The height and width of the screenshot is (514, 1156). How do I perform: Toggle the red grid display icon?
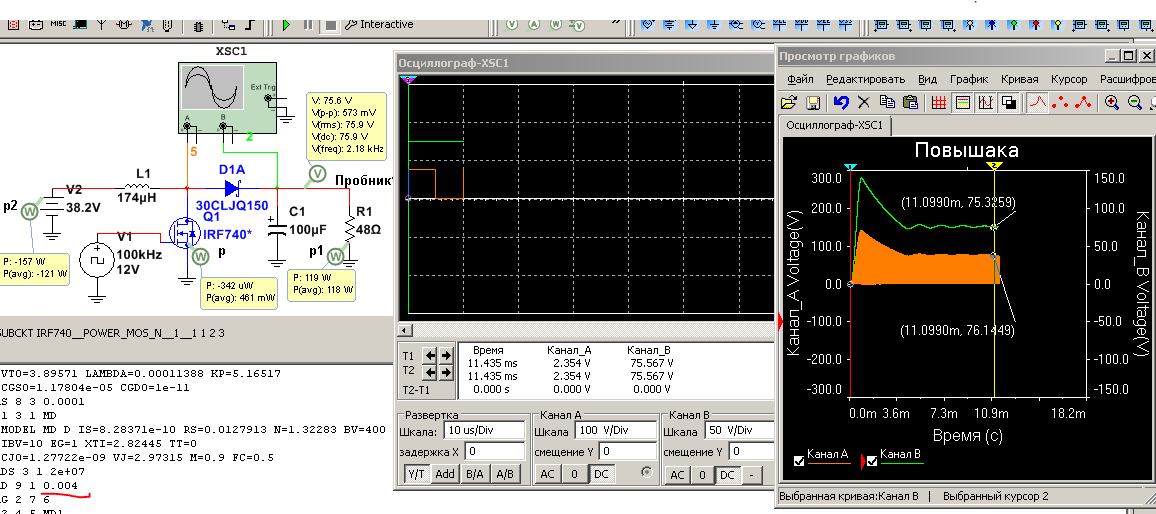tap(939, 102)
